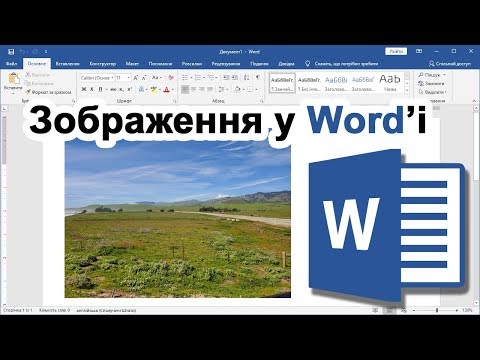The image size is (480, 360).
Task: Click the zoom slider in status bar
Action: [437, 310]
